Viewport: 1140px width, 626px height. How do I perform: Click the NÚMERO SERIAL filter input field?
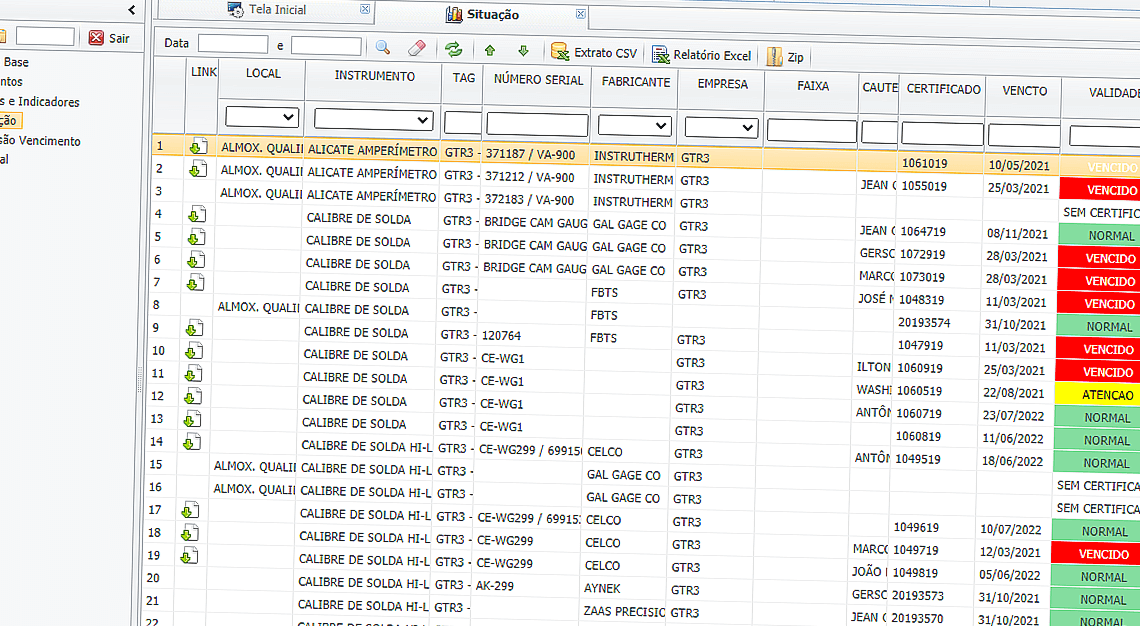pyautogui.click(x=537, y=125)
